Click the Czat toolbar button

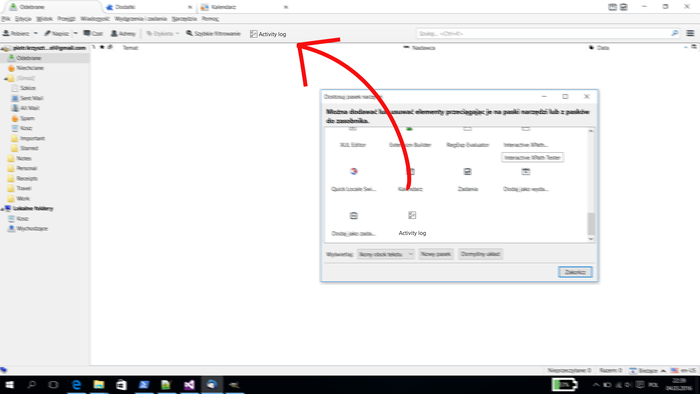(x=93, y=33)
